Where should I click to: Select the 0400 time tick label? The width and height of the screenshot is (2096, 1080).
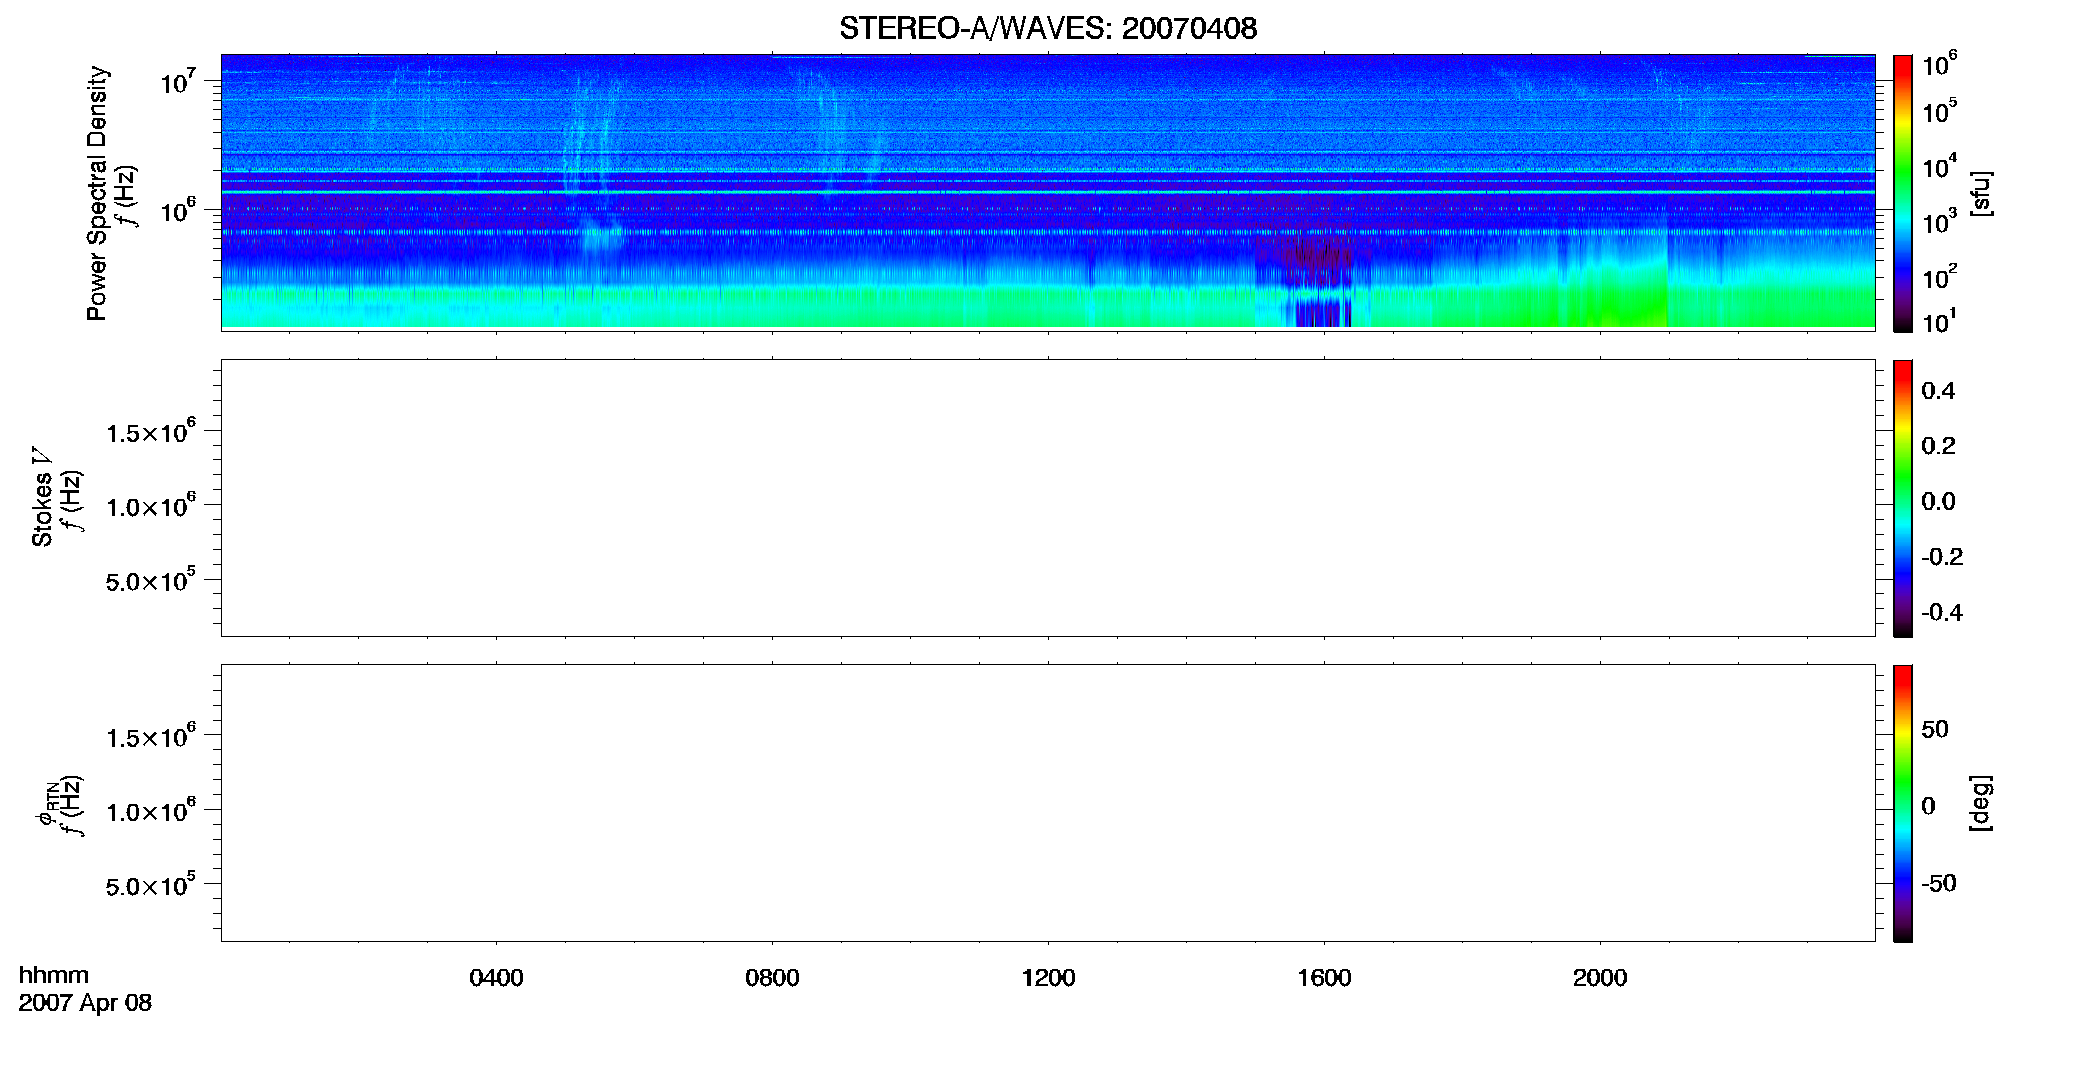click(x=496, y=978)
